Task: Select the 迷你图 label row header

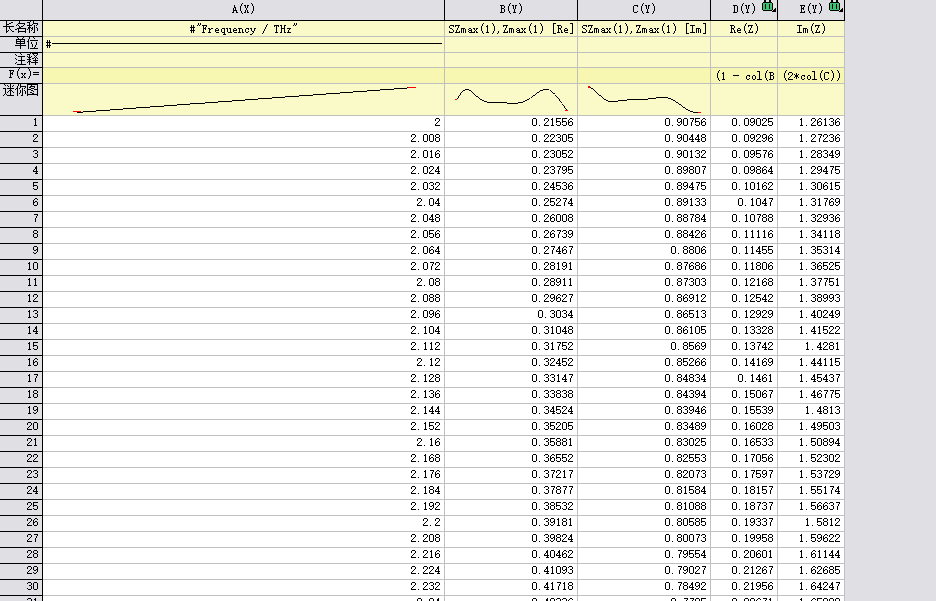Action: pyautogui.click(x=21, y=99)
